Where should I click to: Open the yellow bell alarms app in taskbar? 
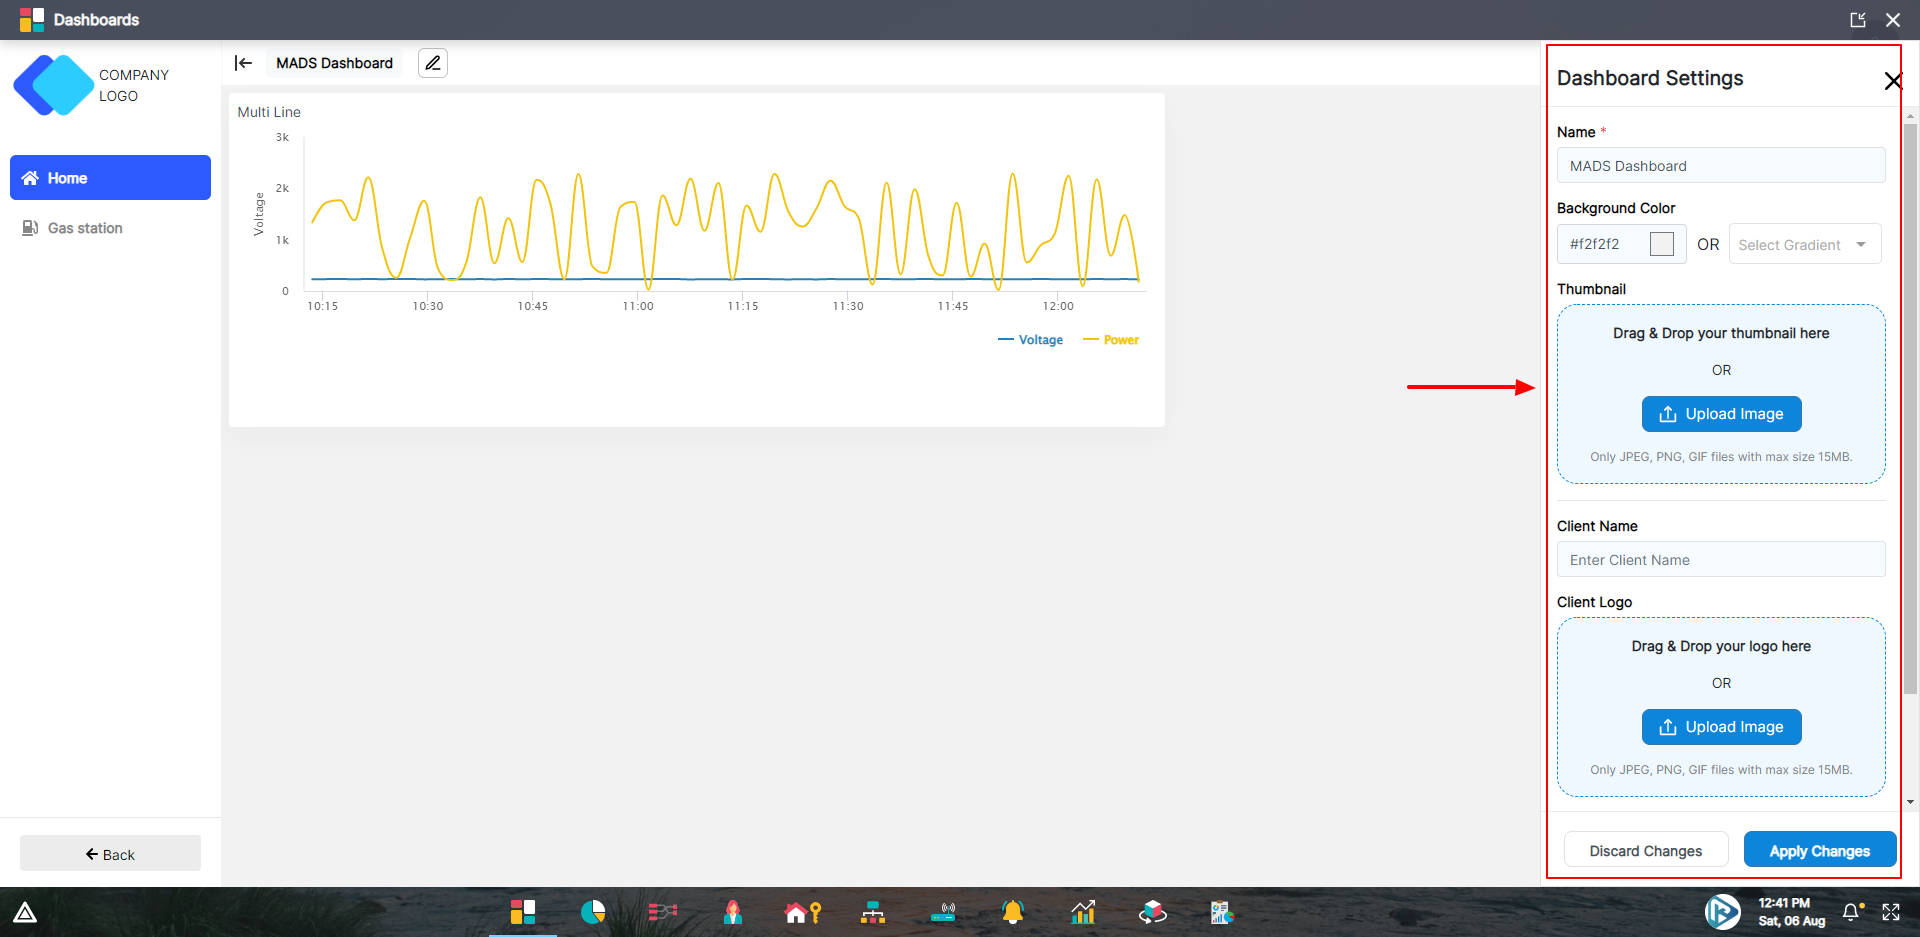click(1012, 912)
